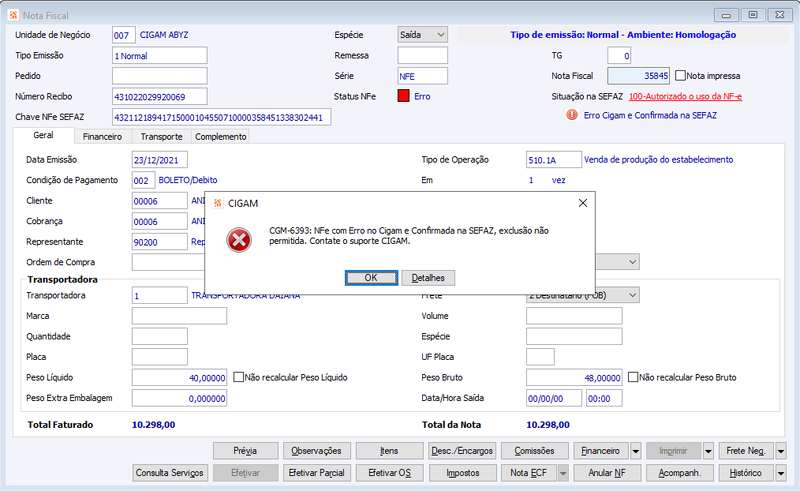Click the Condição de Pagamento 002 field
Viewport: 800px width, 491px height.
click(143, 180)
